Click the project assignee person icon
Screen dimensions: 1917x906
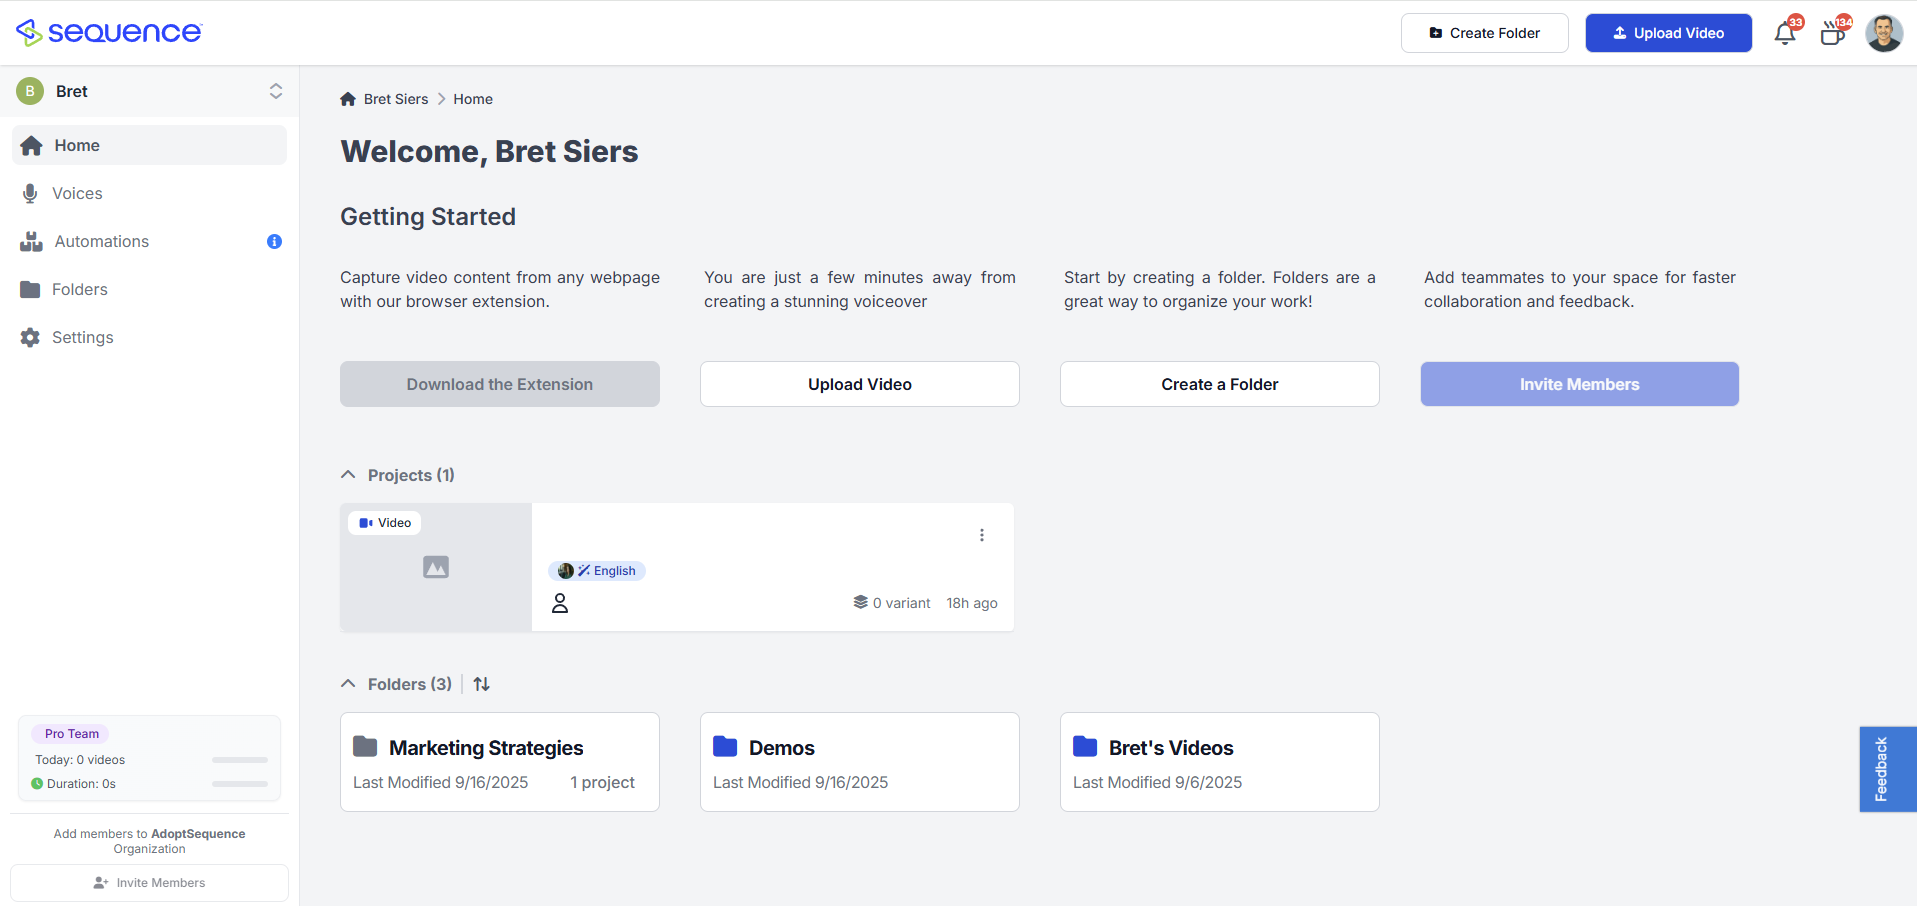point(560,603)
